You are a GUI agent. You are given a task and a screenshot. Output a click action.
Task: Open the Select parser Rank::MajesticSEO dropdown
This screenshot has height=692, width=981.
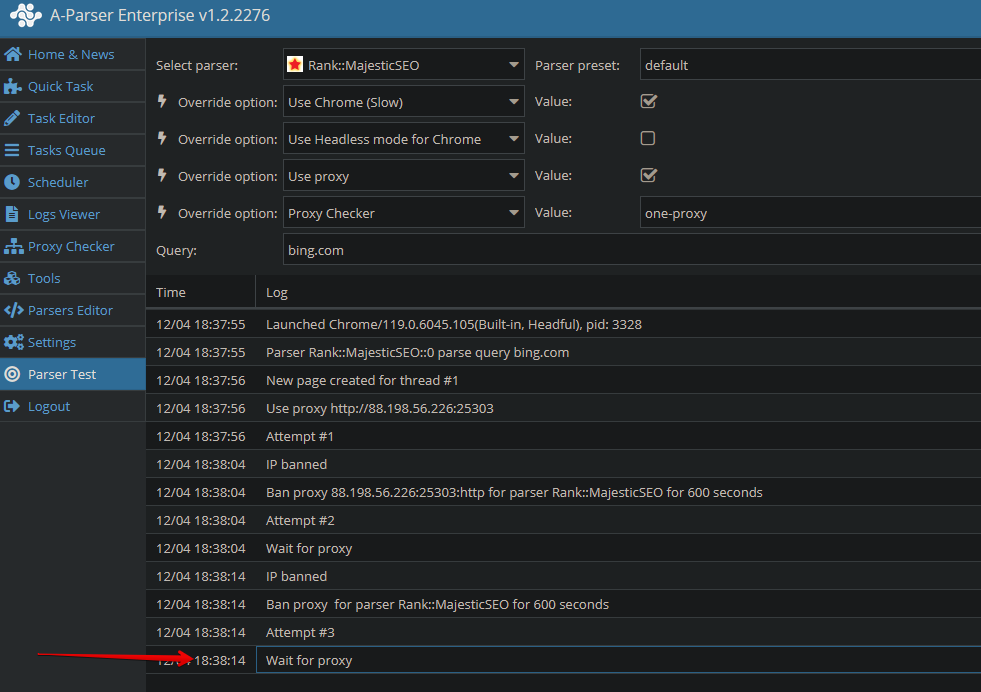coord(403,65)
